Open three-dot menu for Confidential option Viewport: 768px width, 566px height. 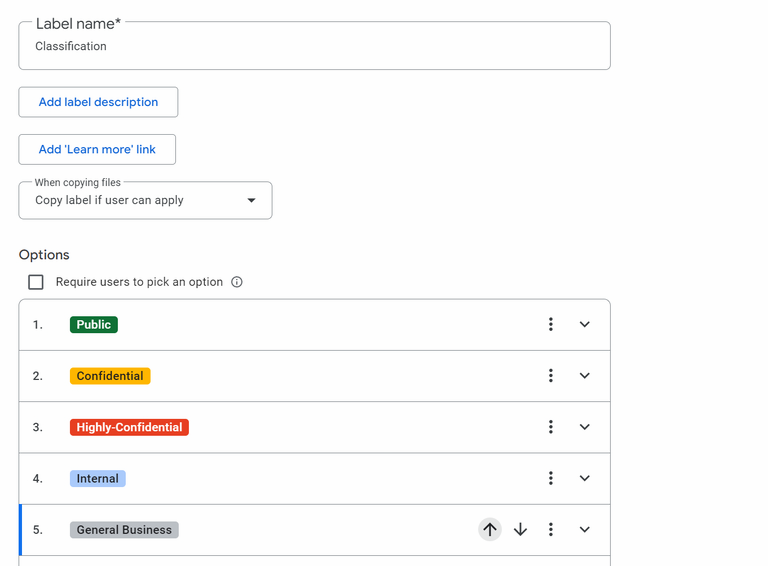coord(550,376)
